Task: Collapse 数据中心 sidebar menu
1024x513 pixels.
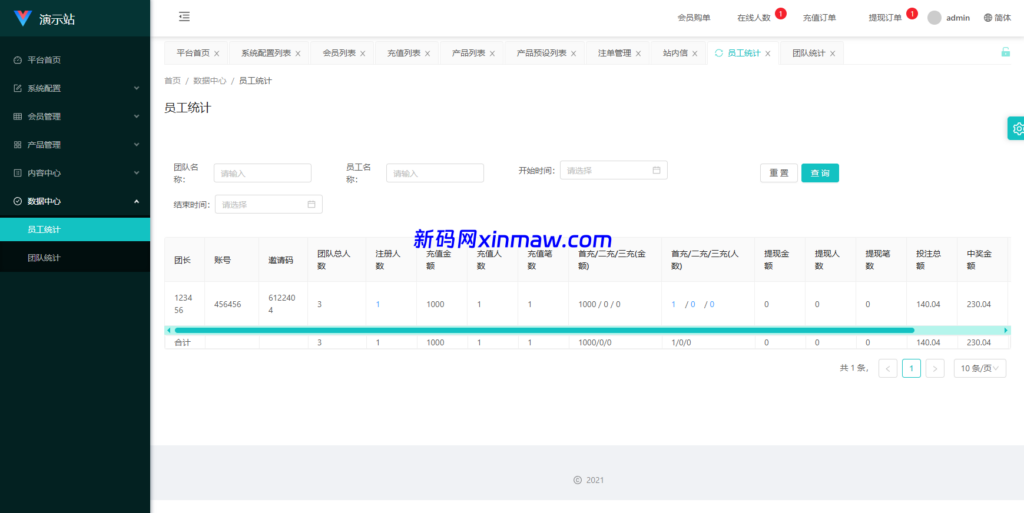Action: point(75,201)
